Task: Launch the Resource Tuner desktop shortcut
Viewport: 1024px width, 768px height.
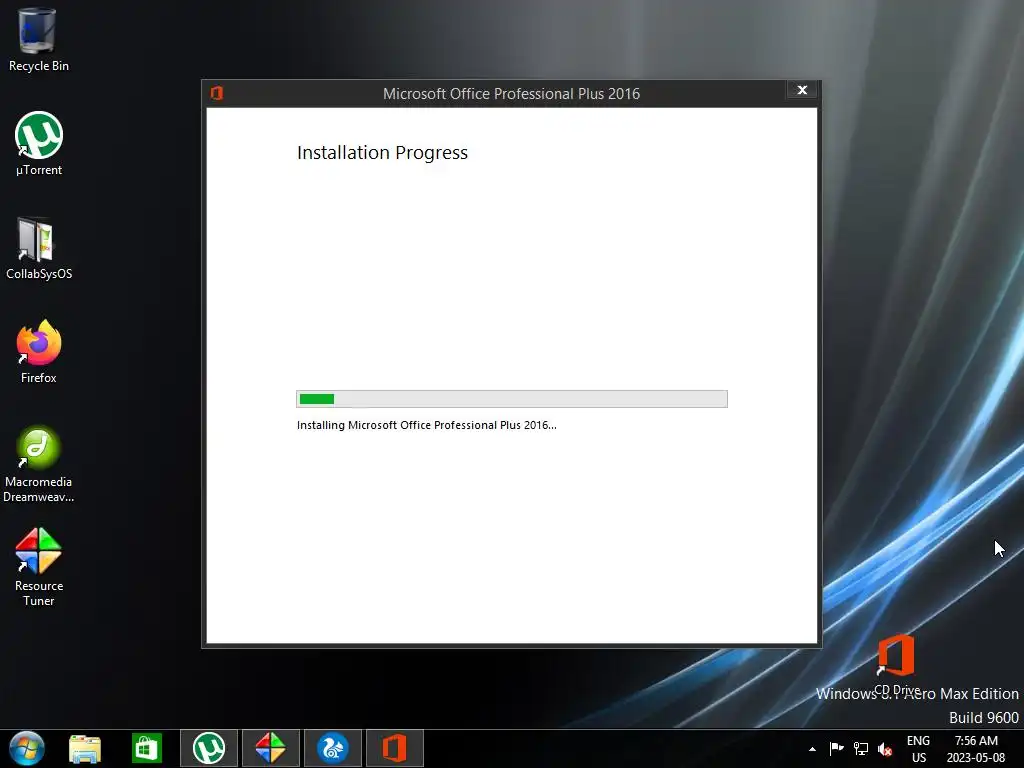Action: (x=39, y=568)
